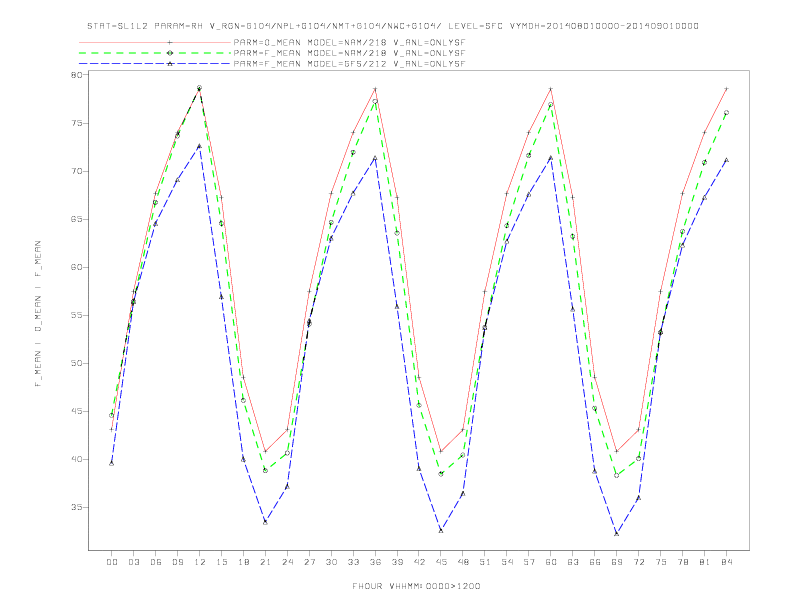Click the green circle data point at hour 36
Viewport: 792px width, 612px height.
point(375,101)
